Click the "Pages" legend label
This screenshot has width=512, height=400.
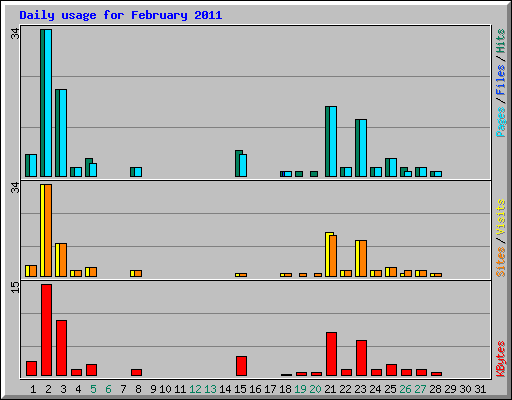(501, 122)
